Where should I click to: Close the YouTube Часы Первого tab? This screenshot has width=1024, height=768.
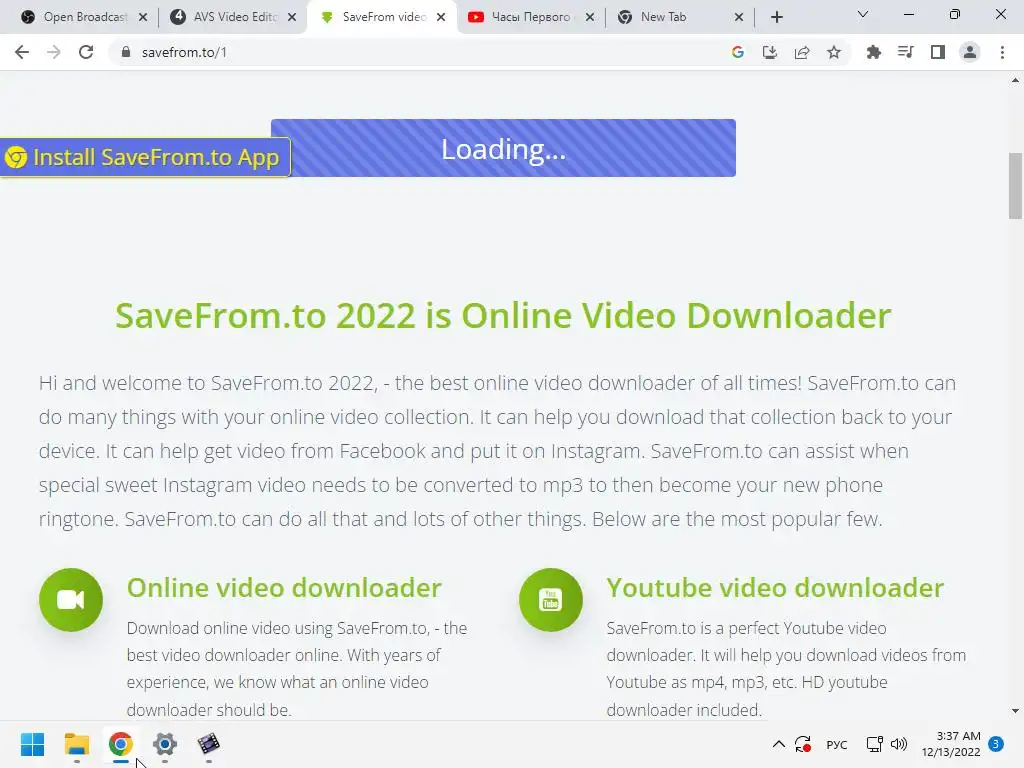click(590, 17)
